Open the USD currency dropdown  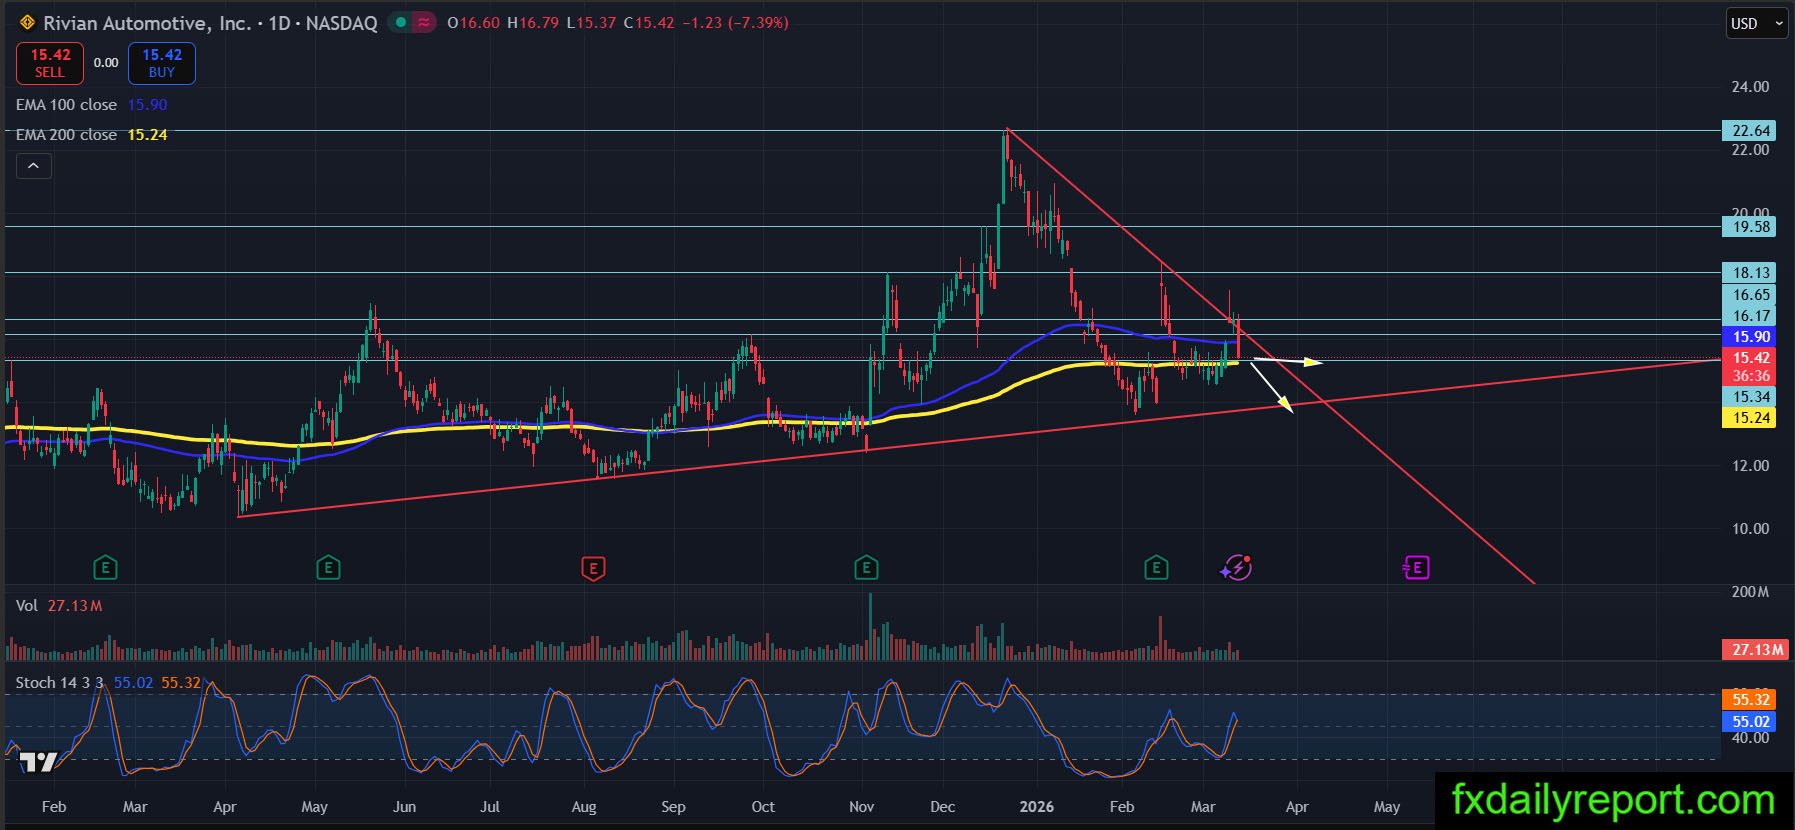tap(1756, 23)
